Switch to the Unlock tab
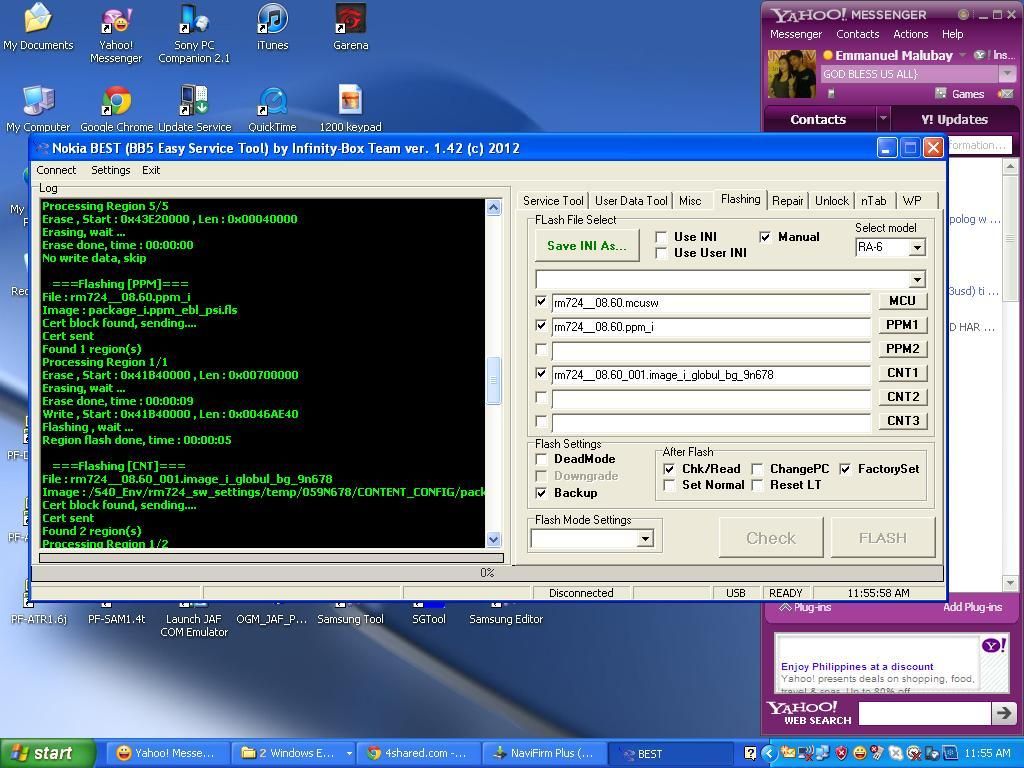Image resolution: width=1024 pixels, height=768 pixels. [x=831, y=201]
